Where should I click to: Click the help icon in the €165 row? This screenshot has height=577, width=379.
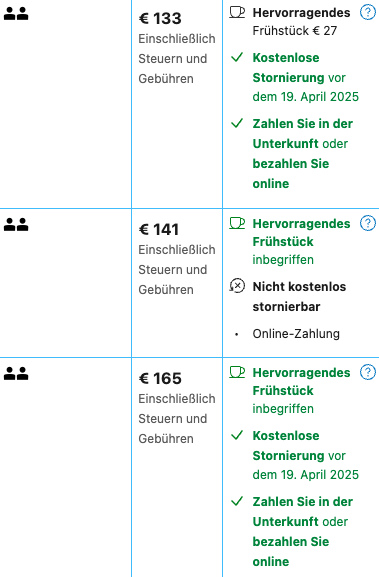pyautogui.click(x=368, y=372)
